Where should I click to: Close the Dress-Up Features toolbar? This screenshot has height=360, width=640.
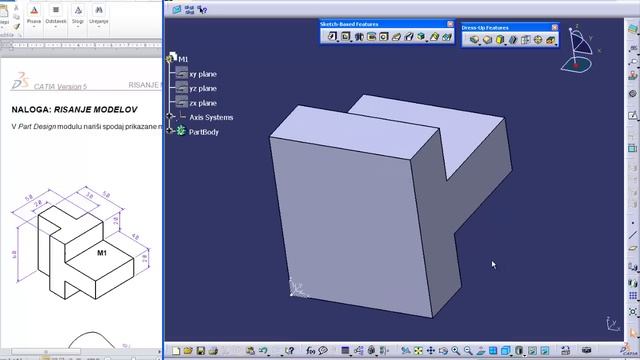point(555,27)
